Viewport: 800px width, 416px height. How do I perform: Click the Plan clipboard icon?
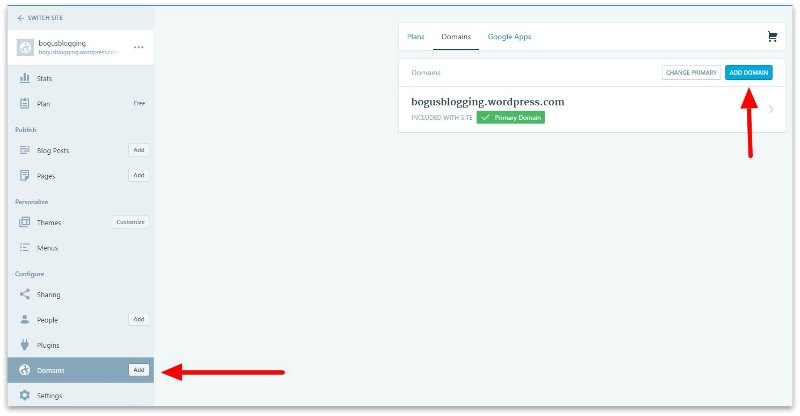point(24,103)
